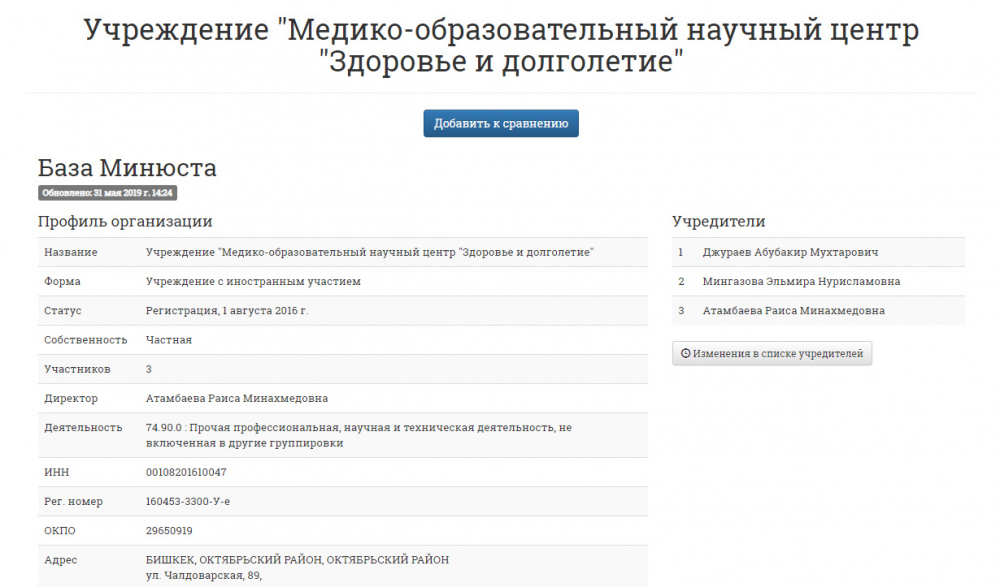The image size is (1000, 587).
Task: Click the ОКПО value 29650919
Action: 169,530
